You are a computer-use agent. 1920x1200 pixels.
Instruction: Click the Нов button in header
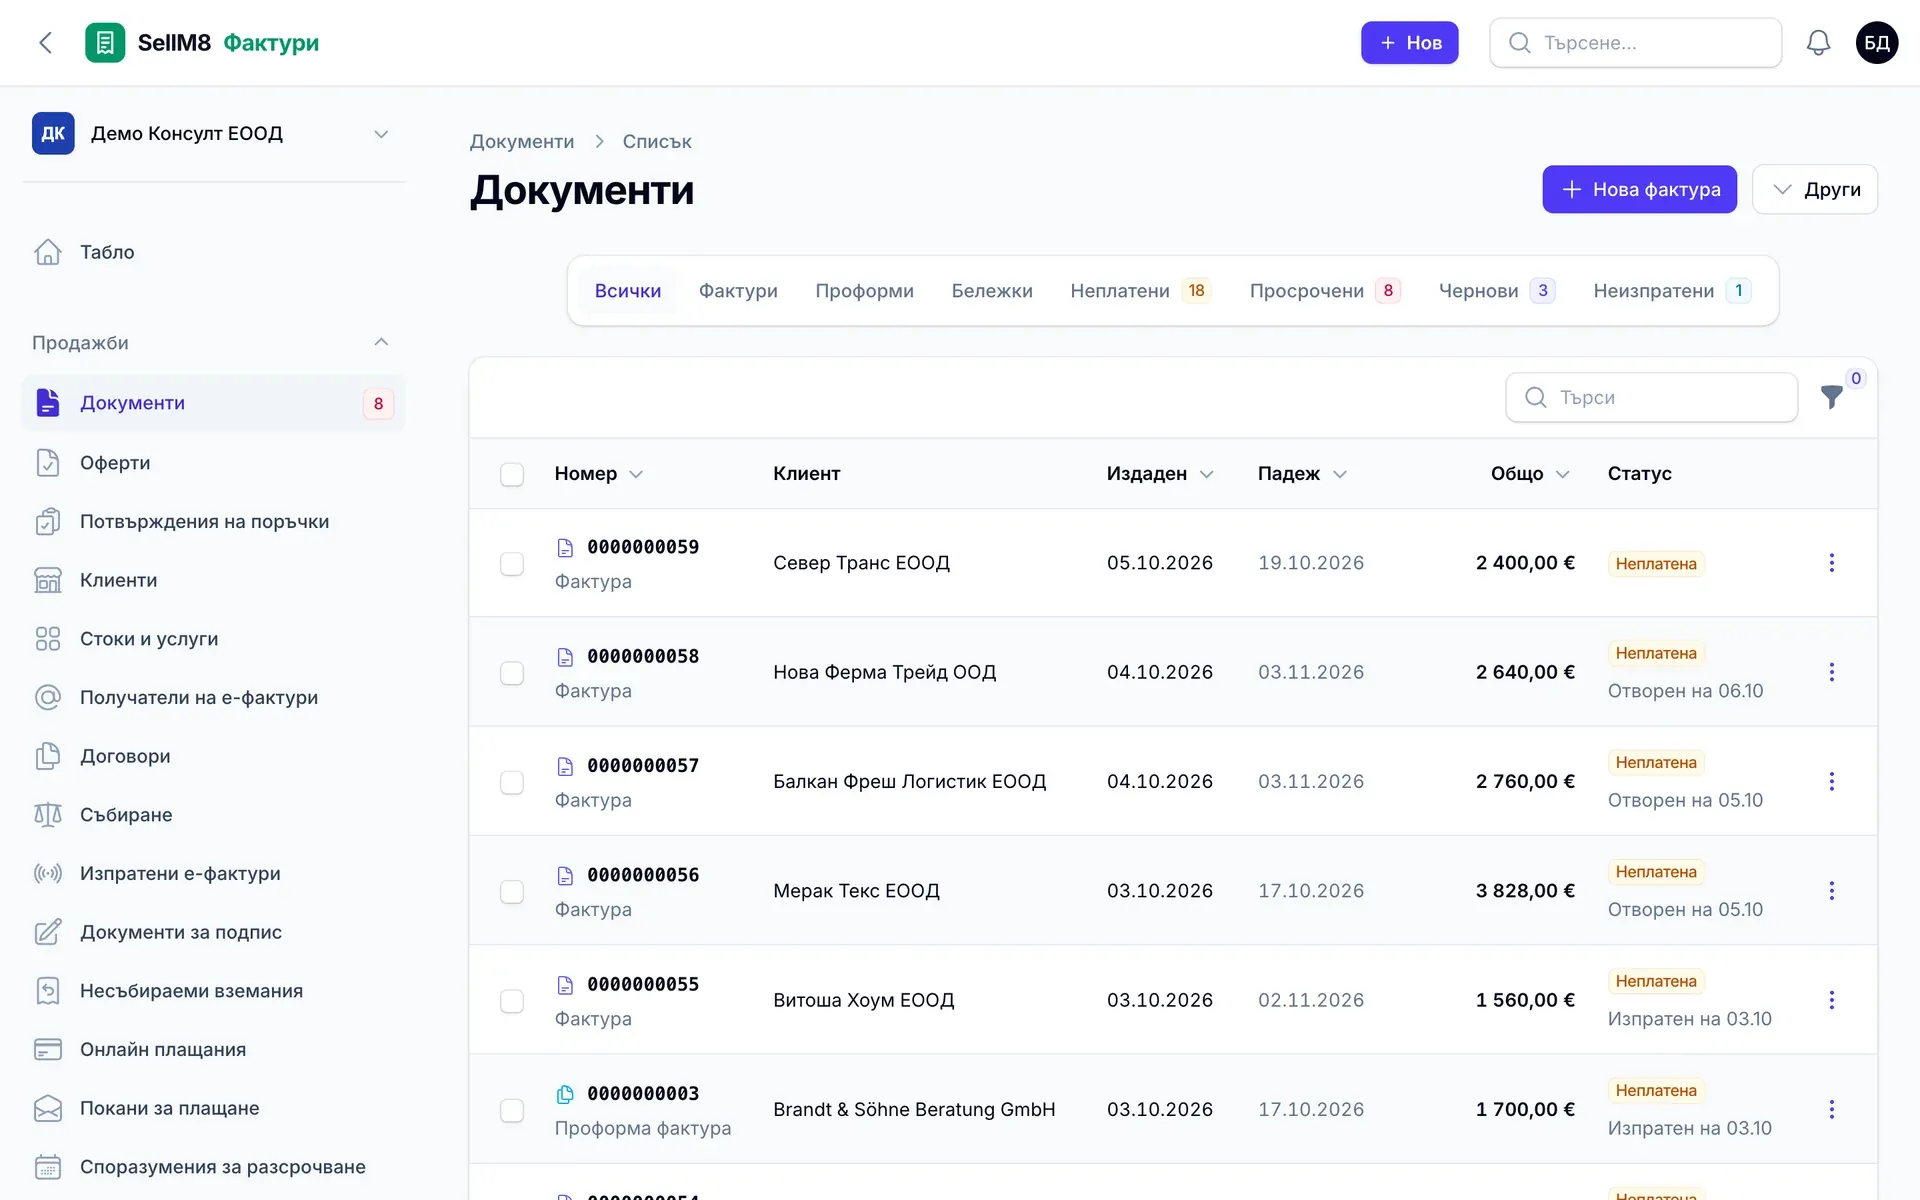[x=1409, y=43]
